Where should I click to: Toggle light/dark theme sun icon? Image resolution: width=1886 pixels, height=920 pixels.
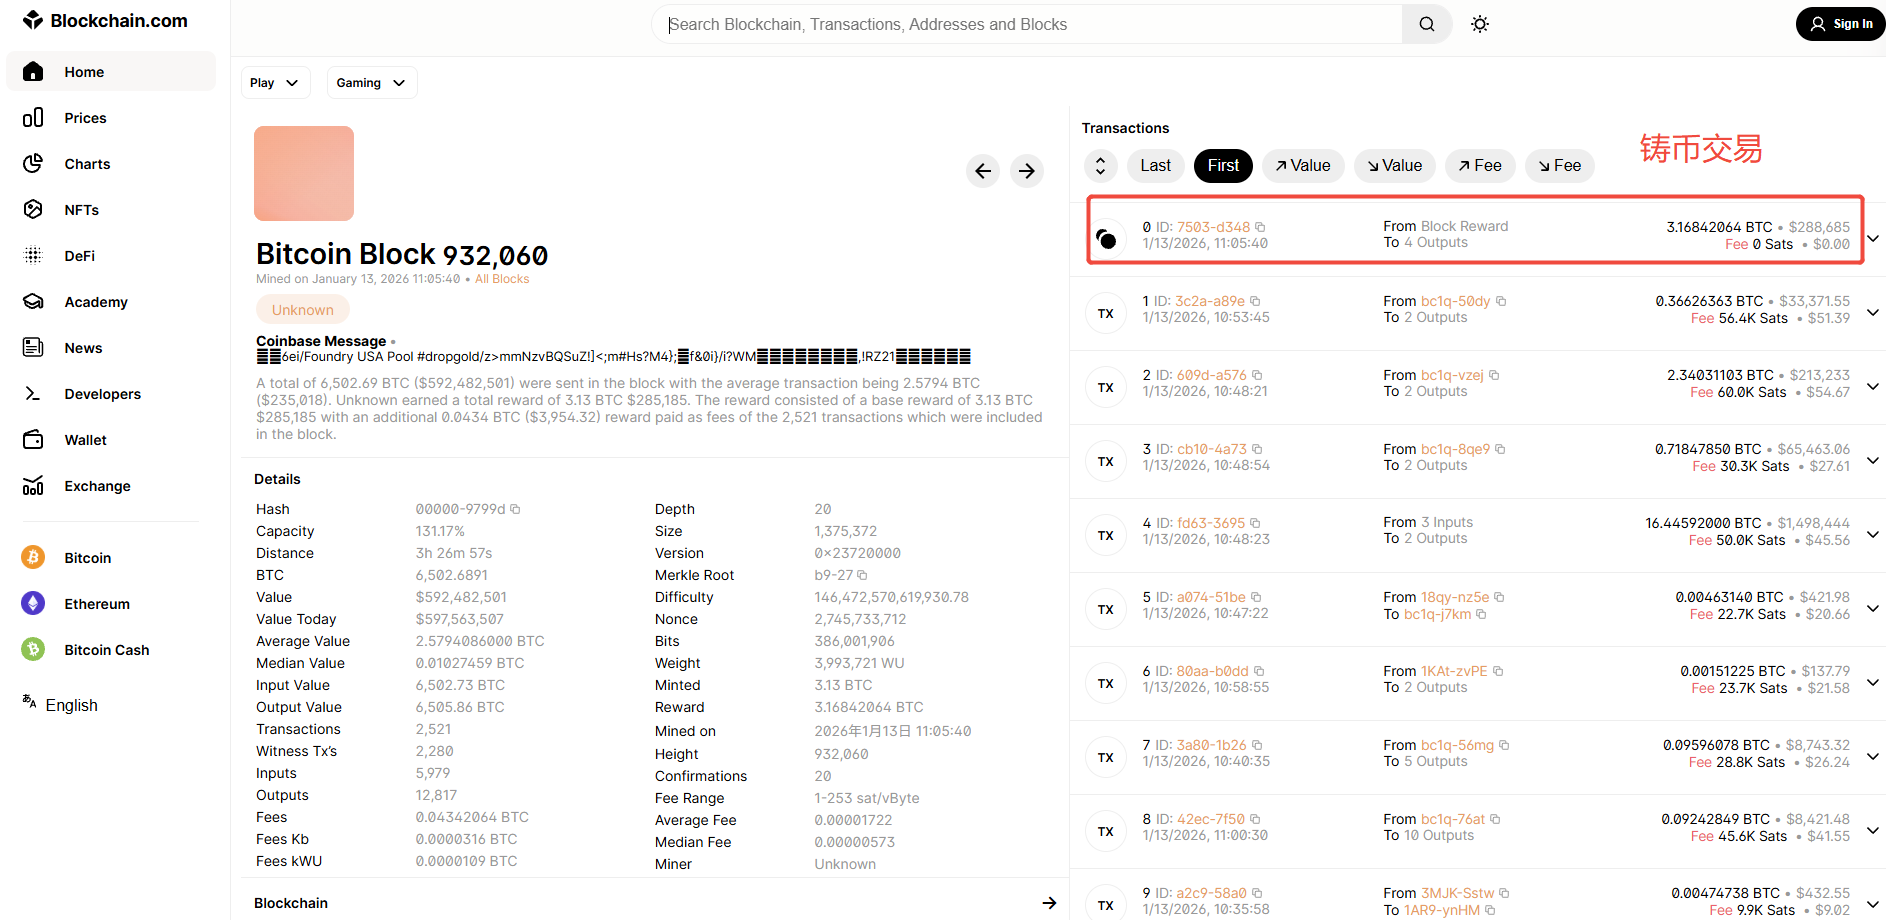[1480, 24]
